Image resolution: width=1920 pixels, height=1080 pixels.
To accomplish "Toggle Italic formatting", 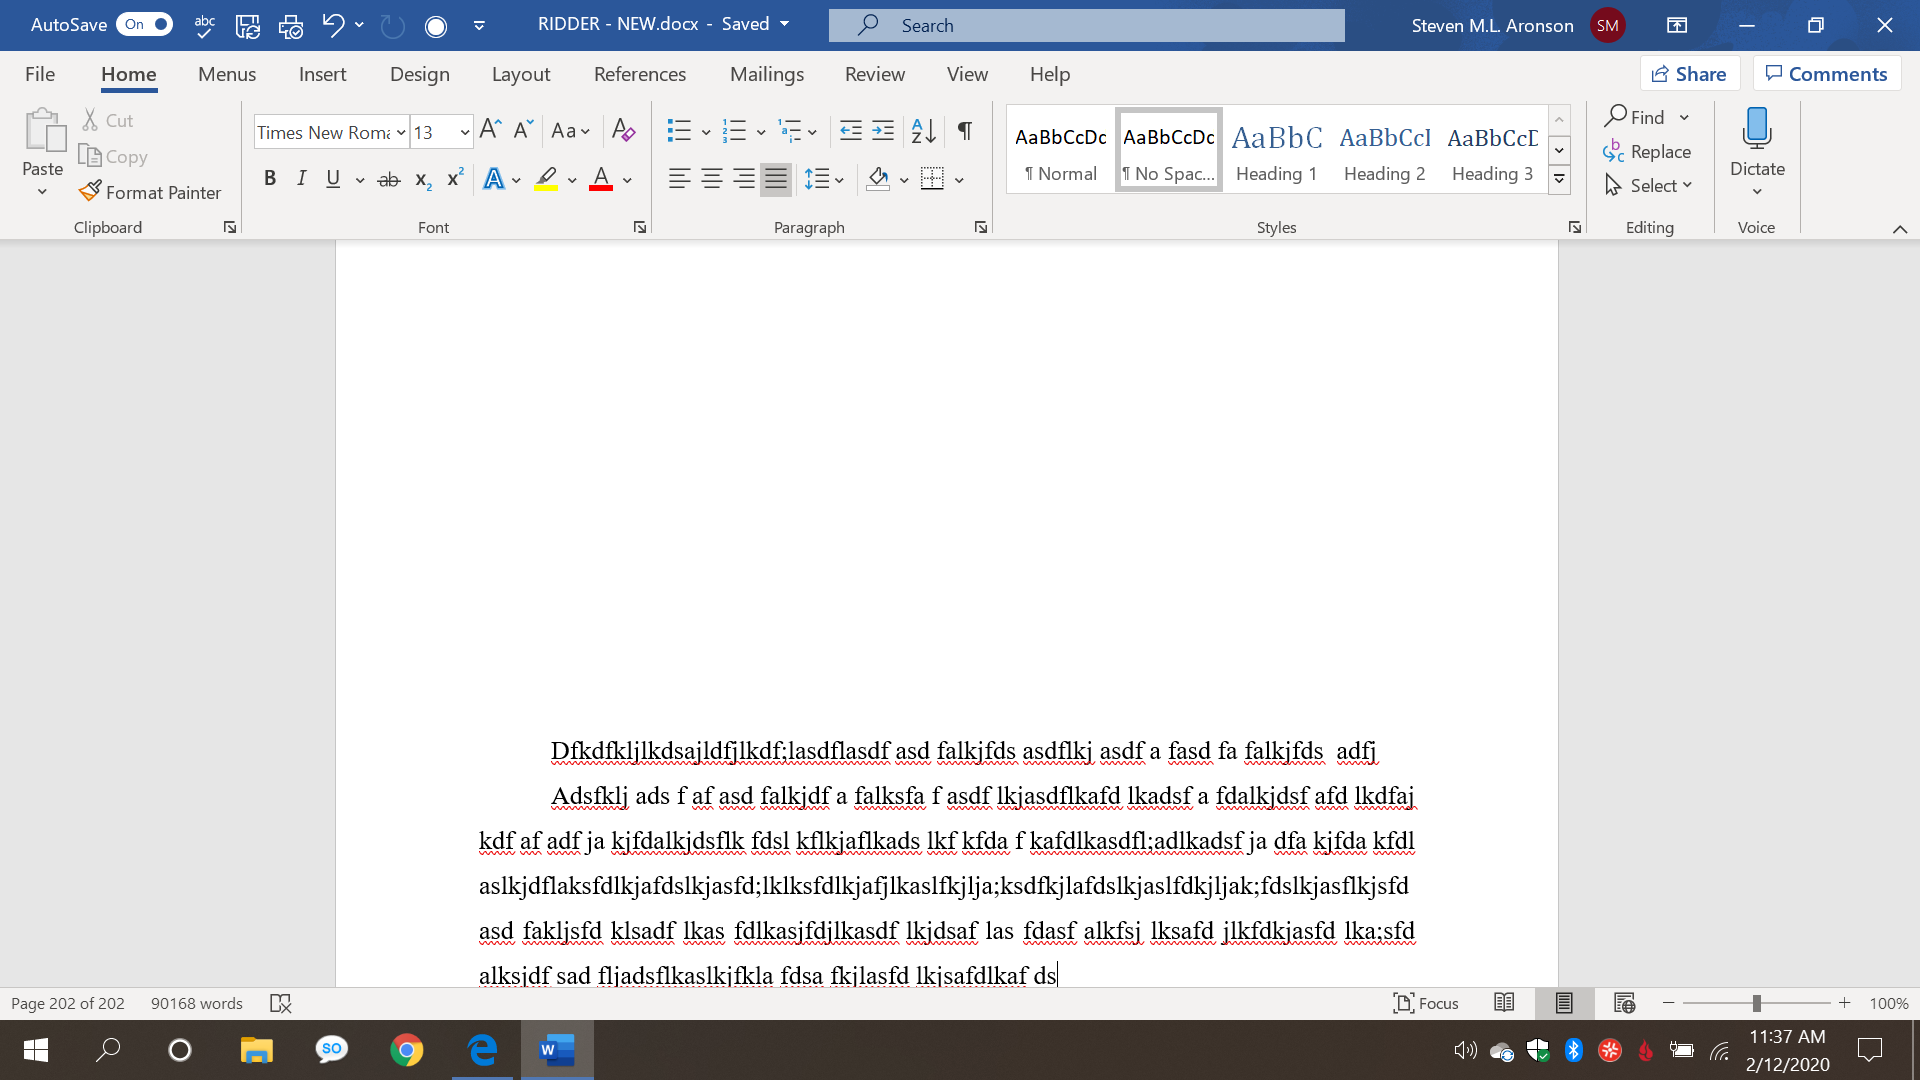I will tap(301, 179).
